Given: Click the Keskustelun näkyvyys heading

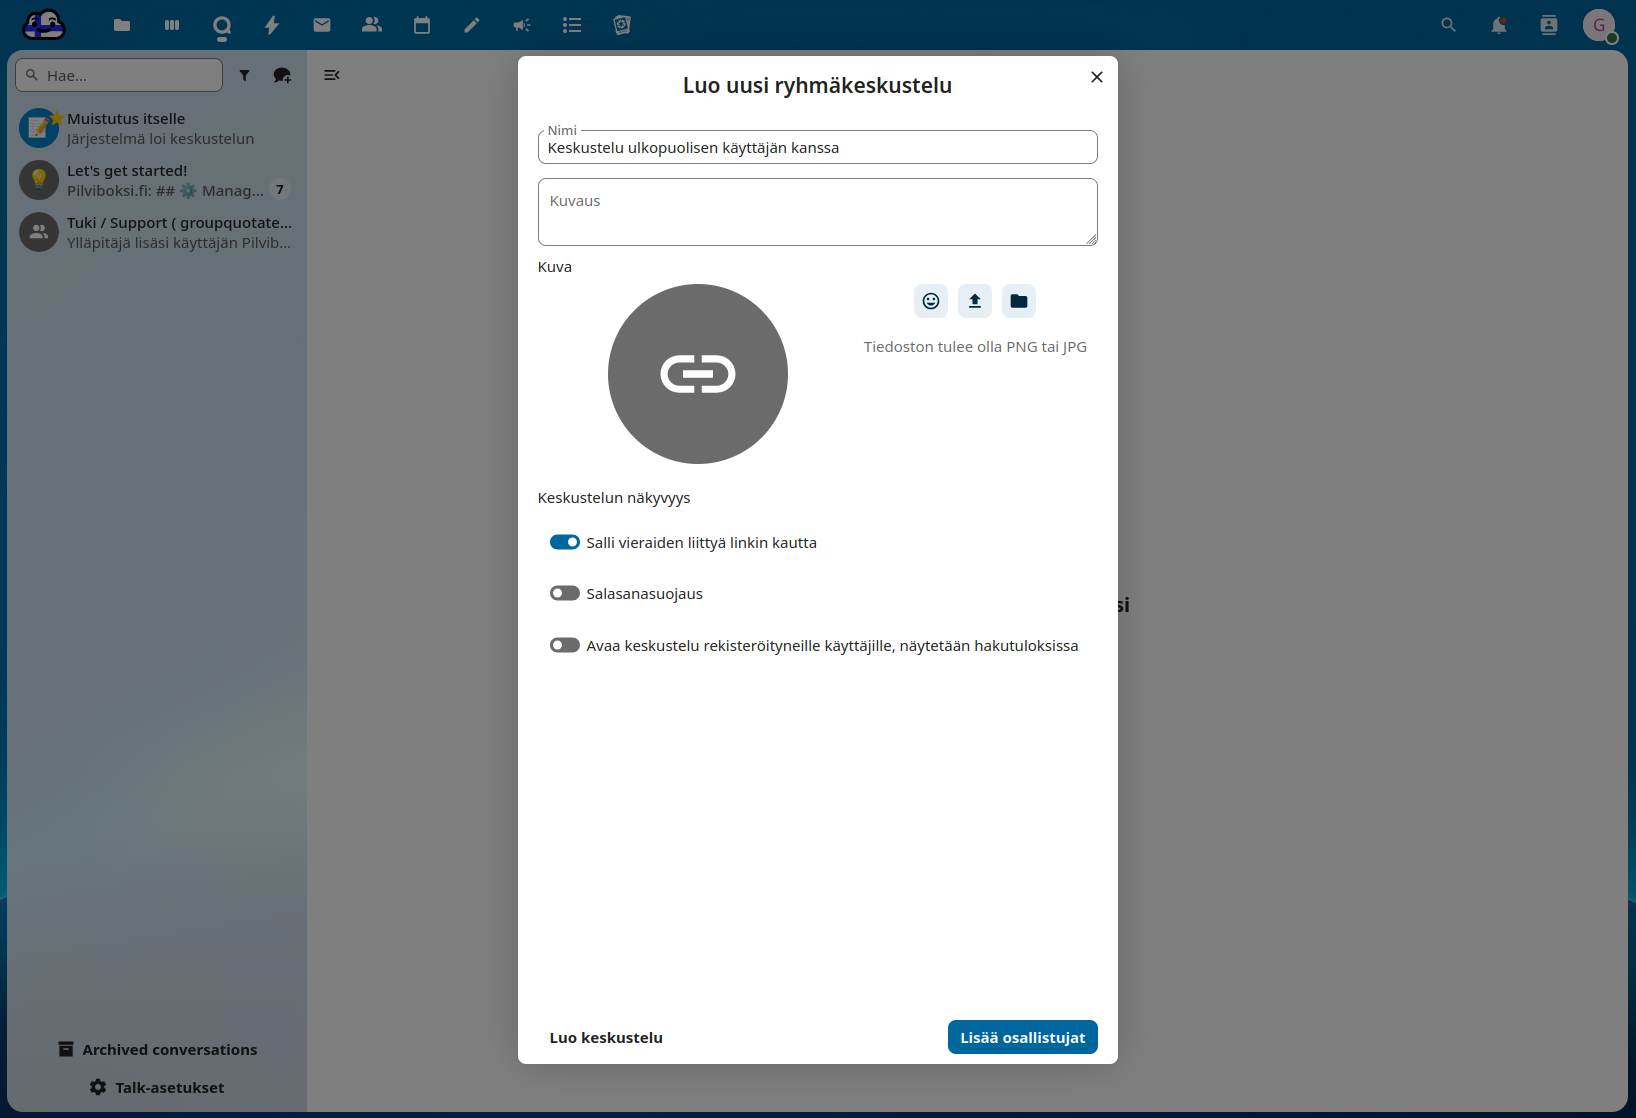Looking at the screenshot, I should [614, 497].
